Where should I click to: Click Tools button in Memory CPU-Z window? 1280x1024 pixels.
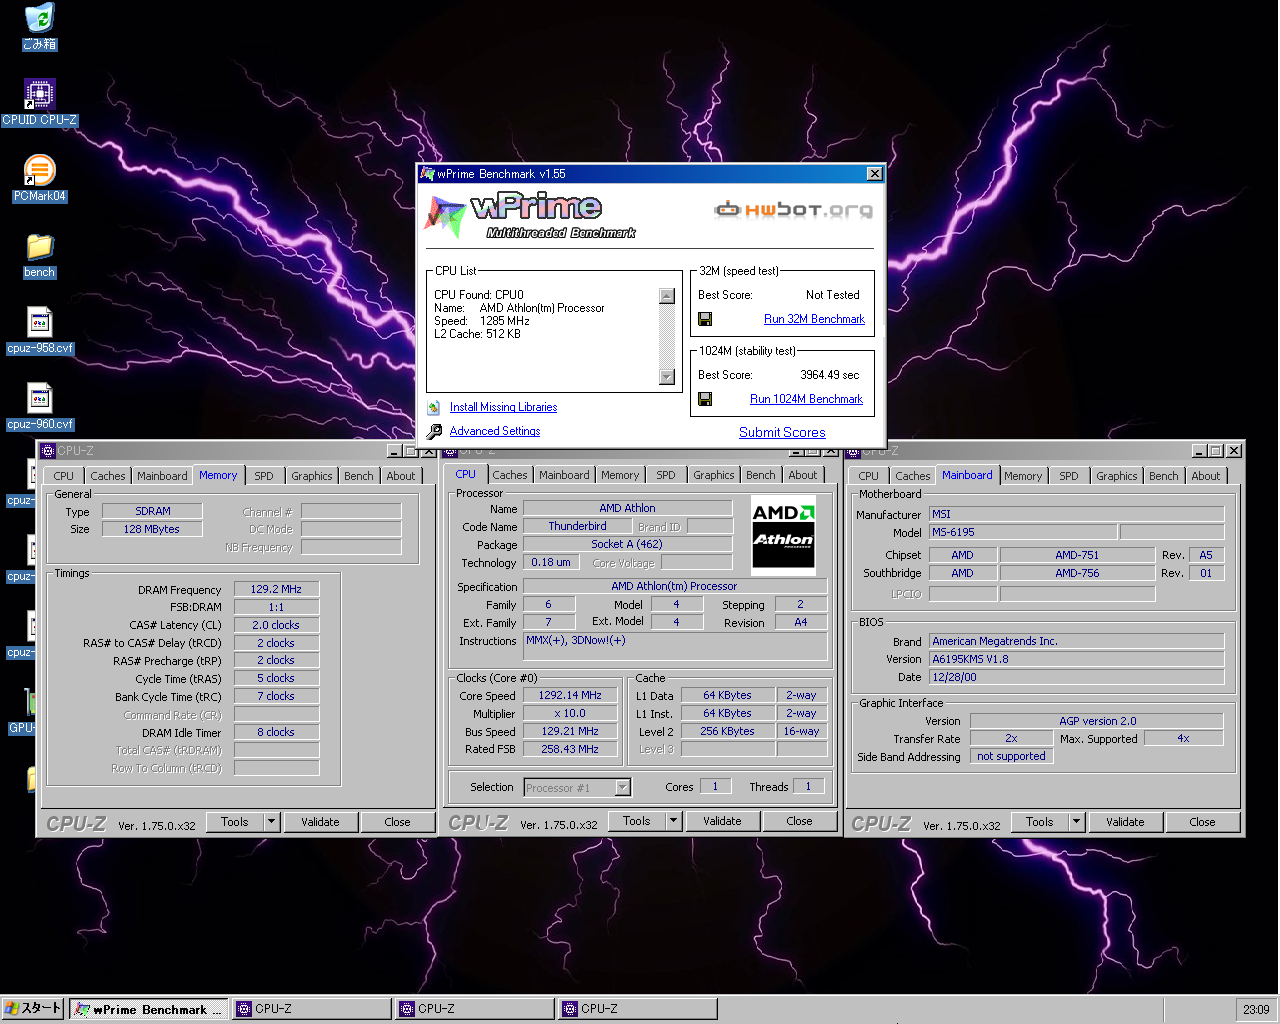[x=235, y=822]
